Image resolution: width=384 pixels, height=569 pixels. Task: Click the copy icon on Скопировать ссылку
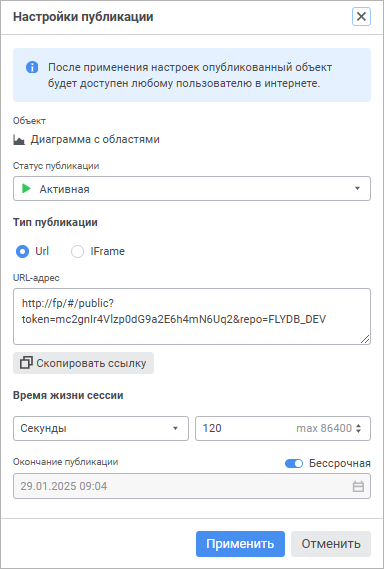pyautogui.click(x=26, y=363)
